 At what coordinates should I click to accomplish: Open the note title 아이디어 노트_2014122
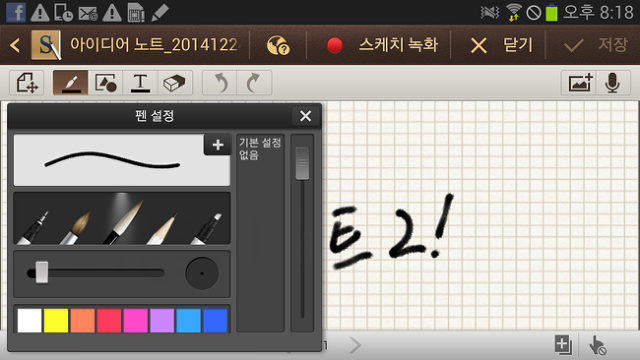pos(154,44)
